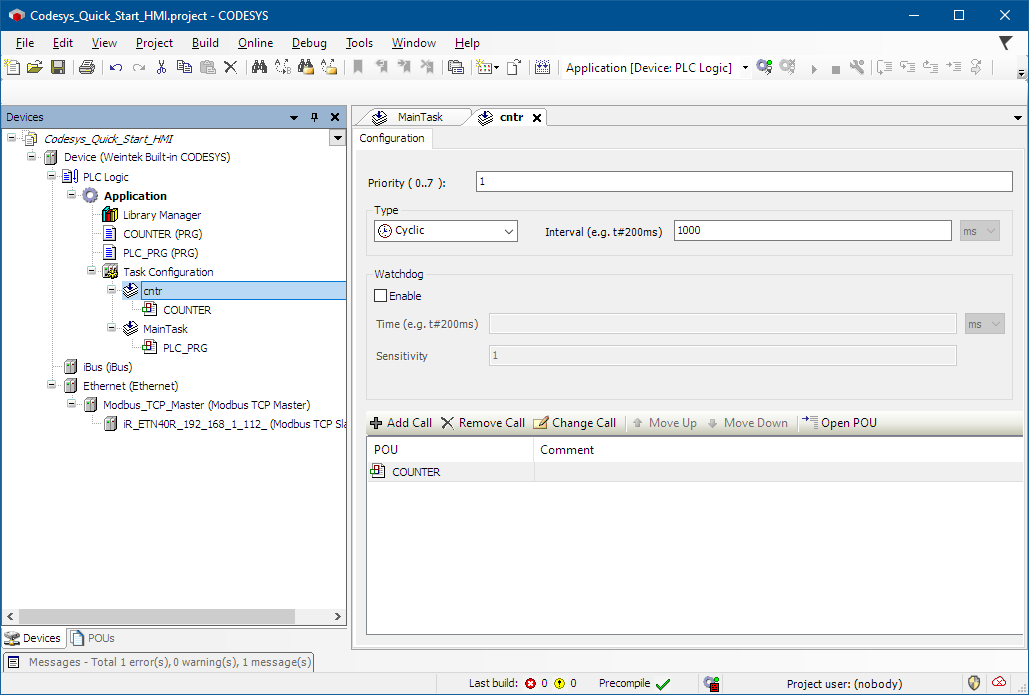1029x695 pixels.
Task: Open Find in Project with binoculars-folder icon
Action: tap(305, 67)
